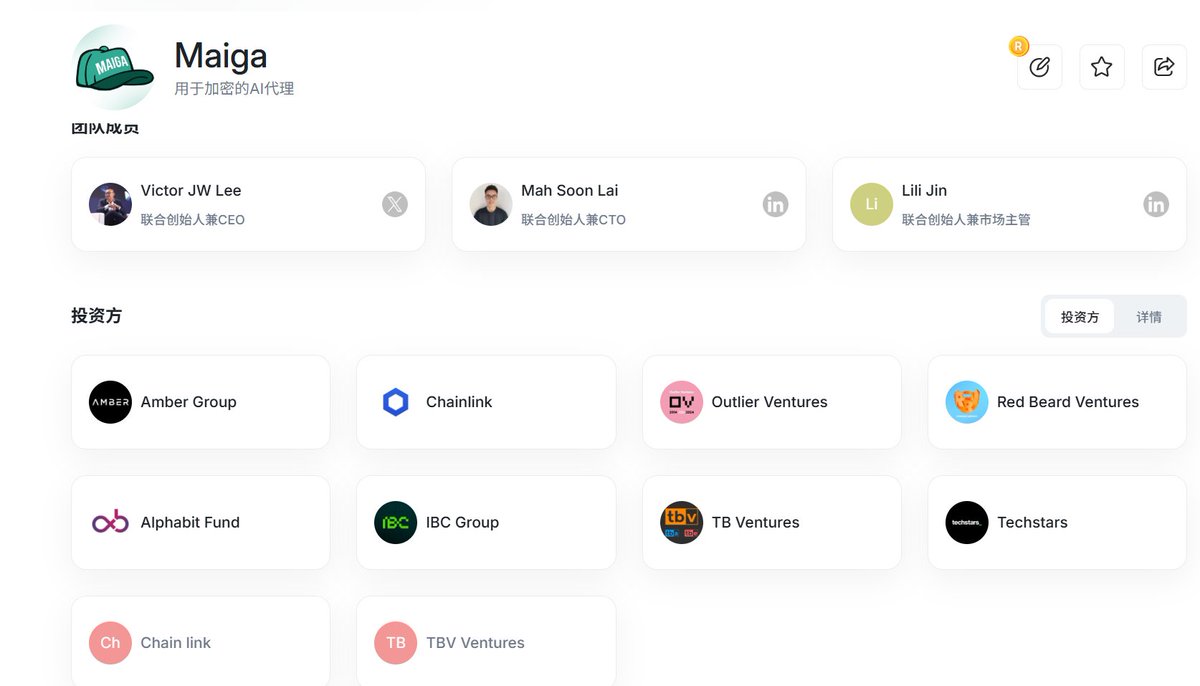The image size is (1200, 686).
Task: Click the Maiga green cap logo
Action: [x=113, y=67]
